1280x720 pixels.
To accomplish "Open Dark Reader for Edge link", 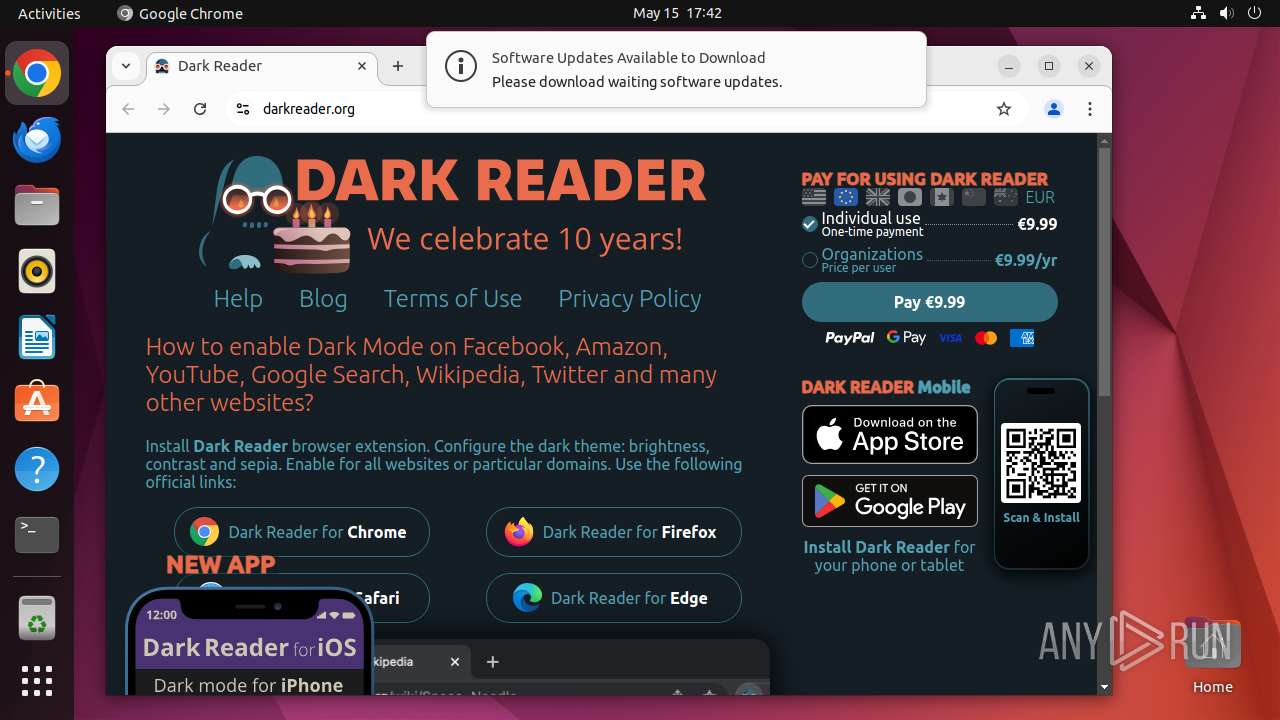I will click(x=614, y=598).
